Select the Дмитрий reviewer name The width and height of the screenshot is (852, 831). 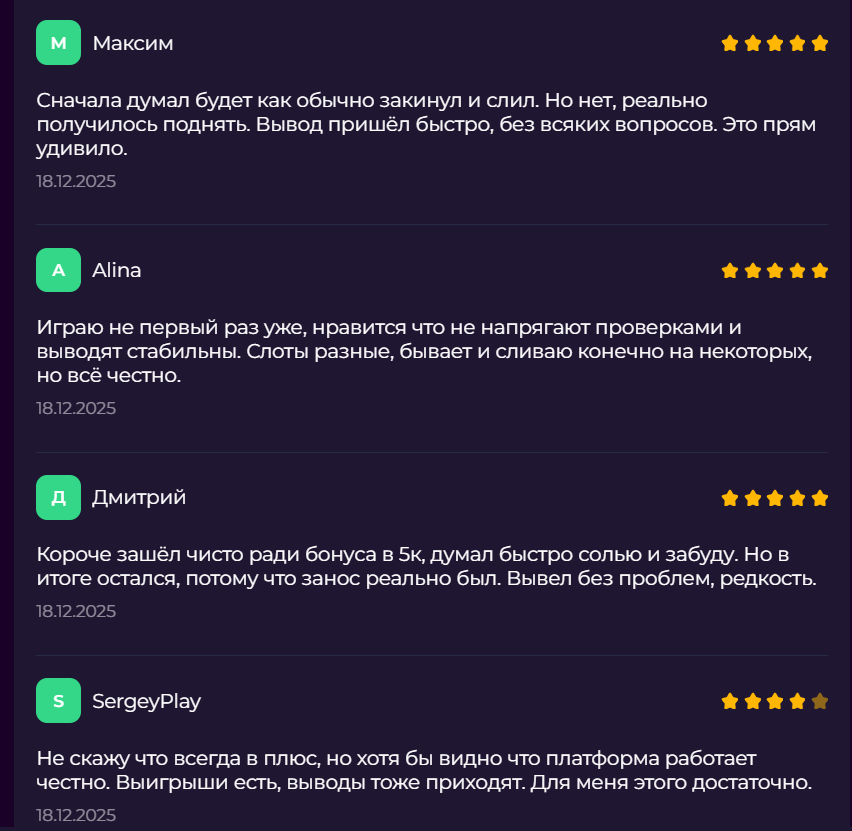coord(139,497)
